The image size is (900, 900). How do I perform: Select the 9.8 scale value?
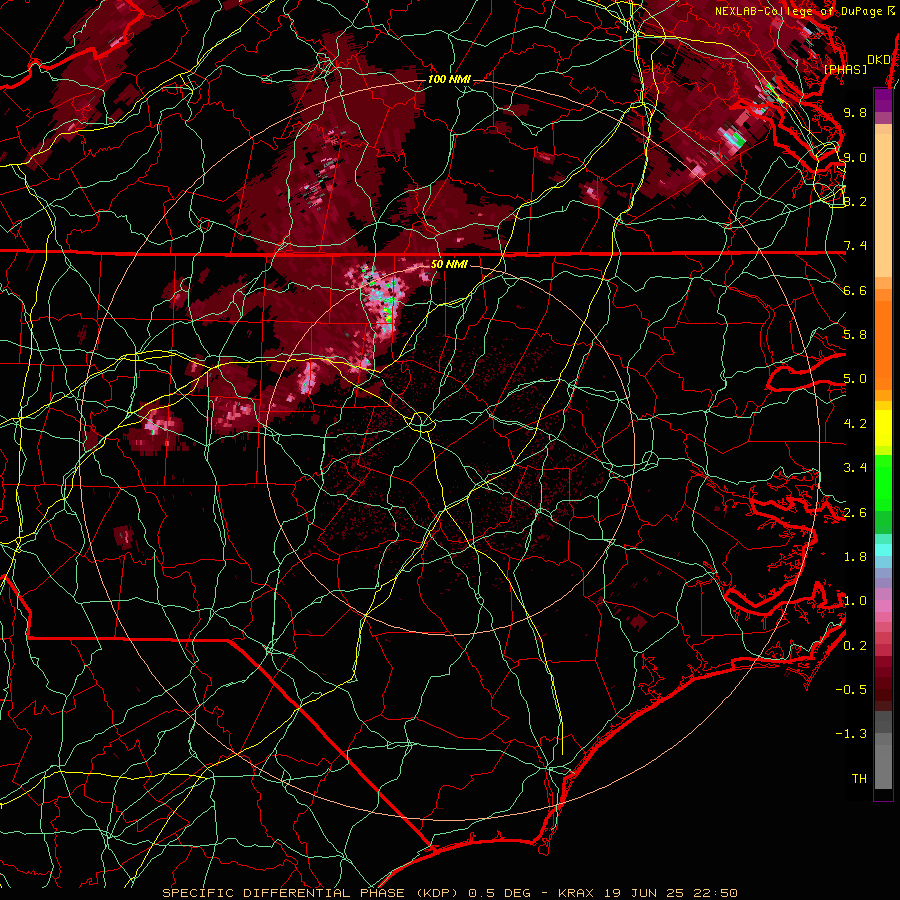(x=855, y=112)
